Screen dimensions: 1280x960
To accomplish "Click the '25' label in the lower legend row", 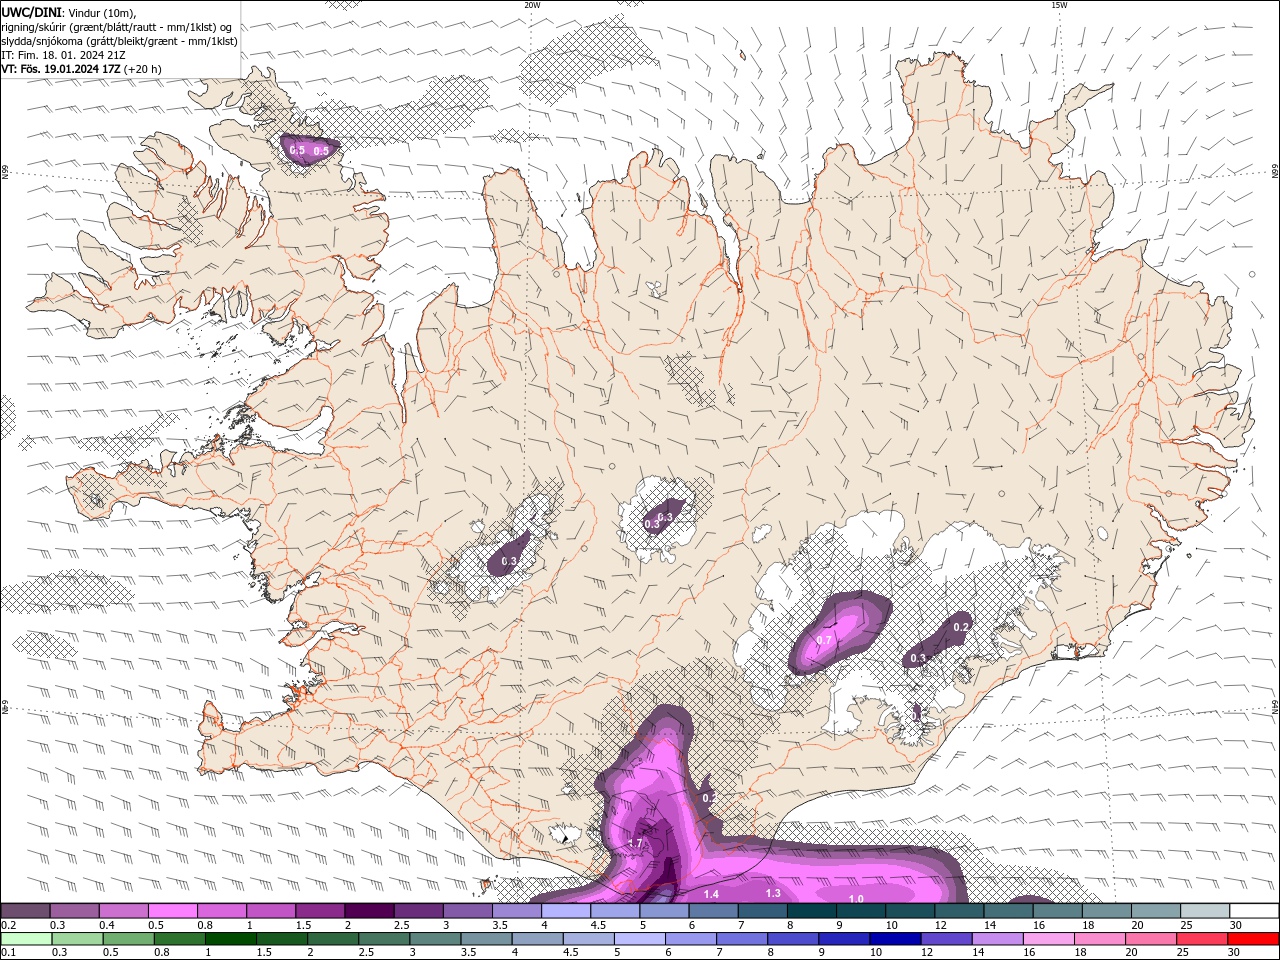I will [x=1181, y=953].
